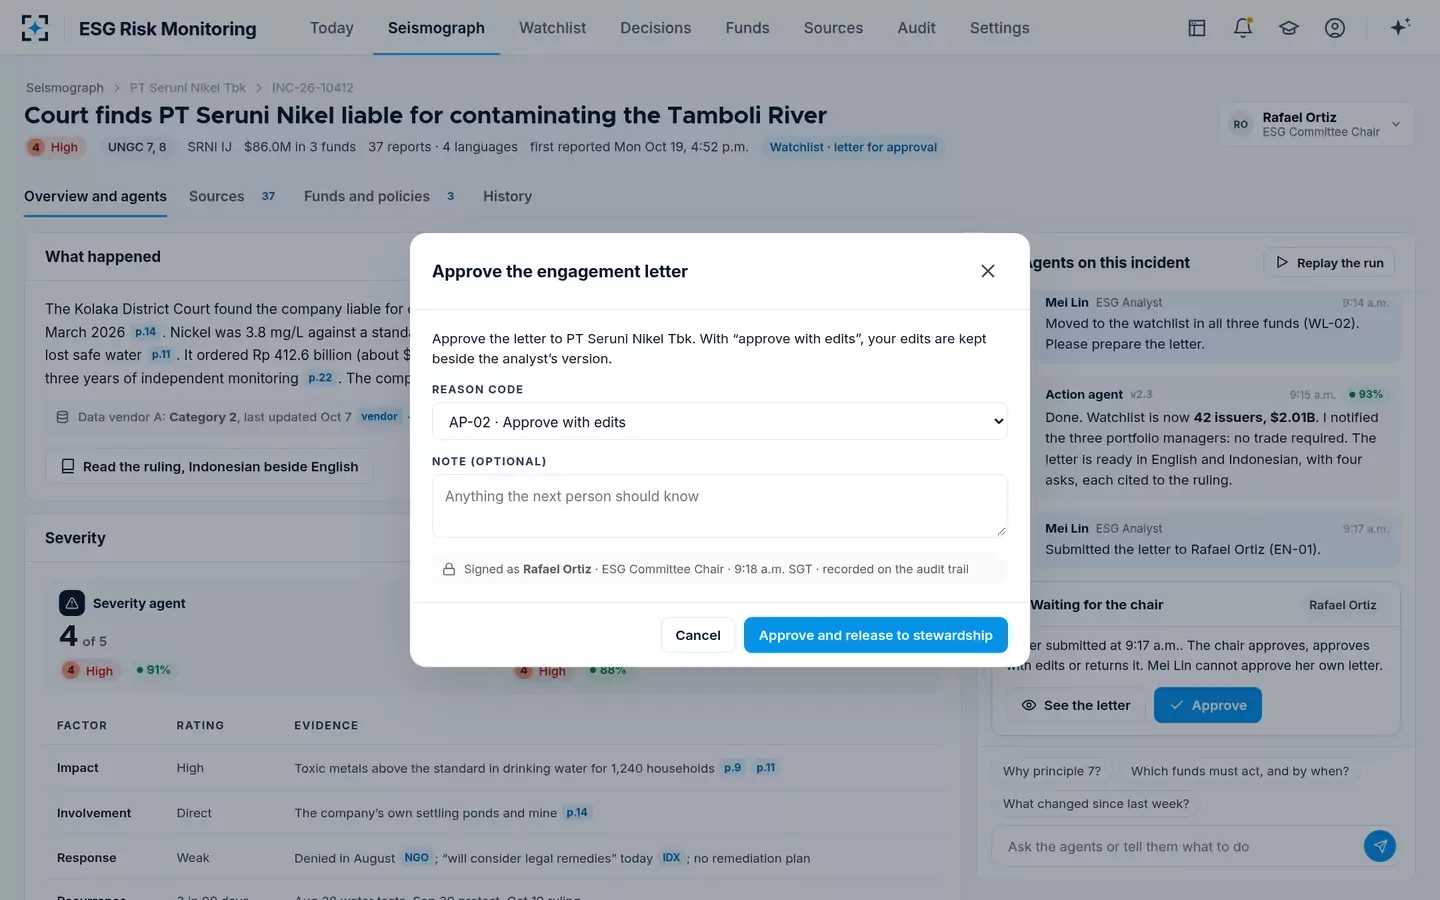
Task: Click the Note optional text area
Action: 720,506
